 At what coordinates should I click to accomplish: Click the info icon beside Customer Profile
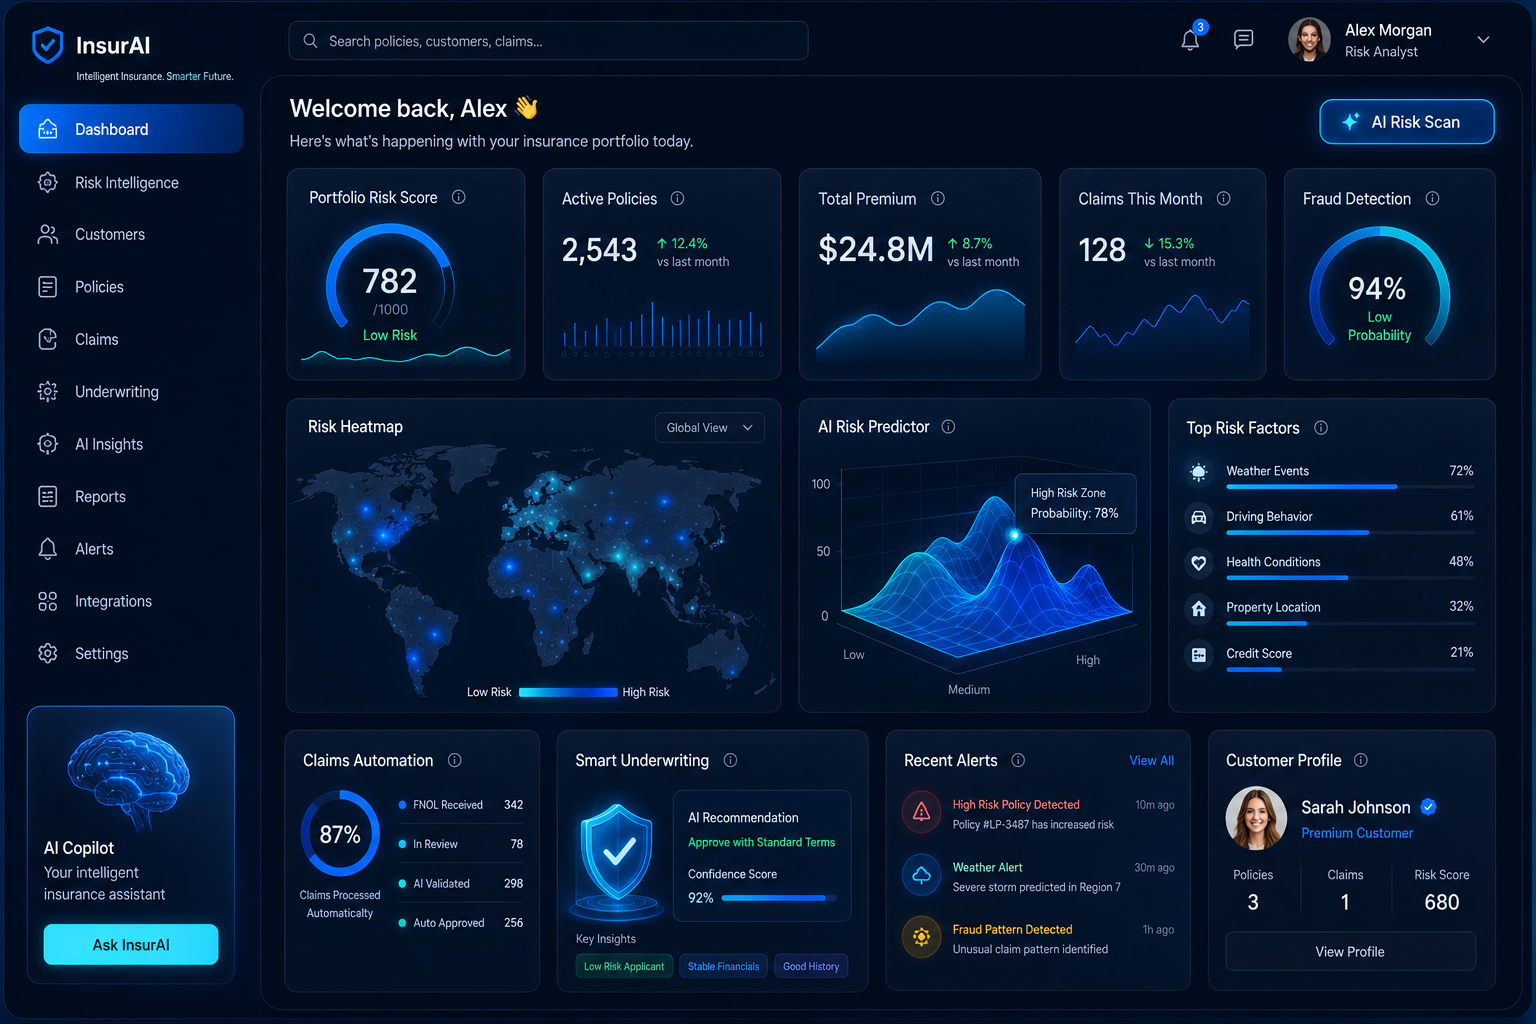coord(1361,760)
